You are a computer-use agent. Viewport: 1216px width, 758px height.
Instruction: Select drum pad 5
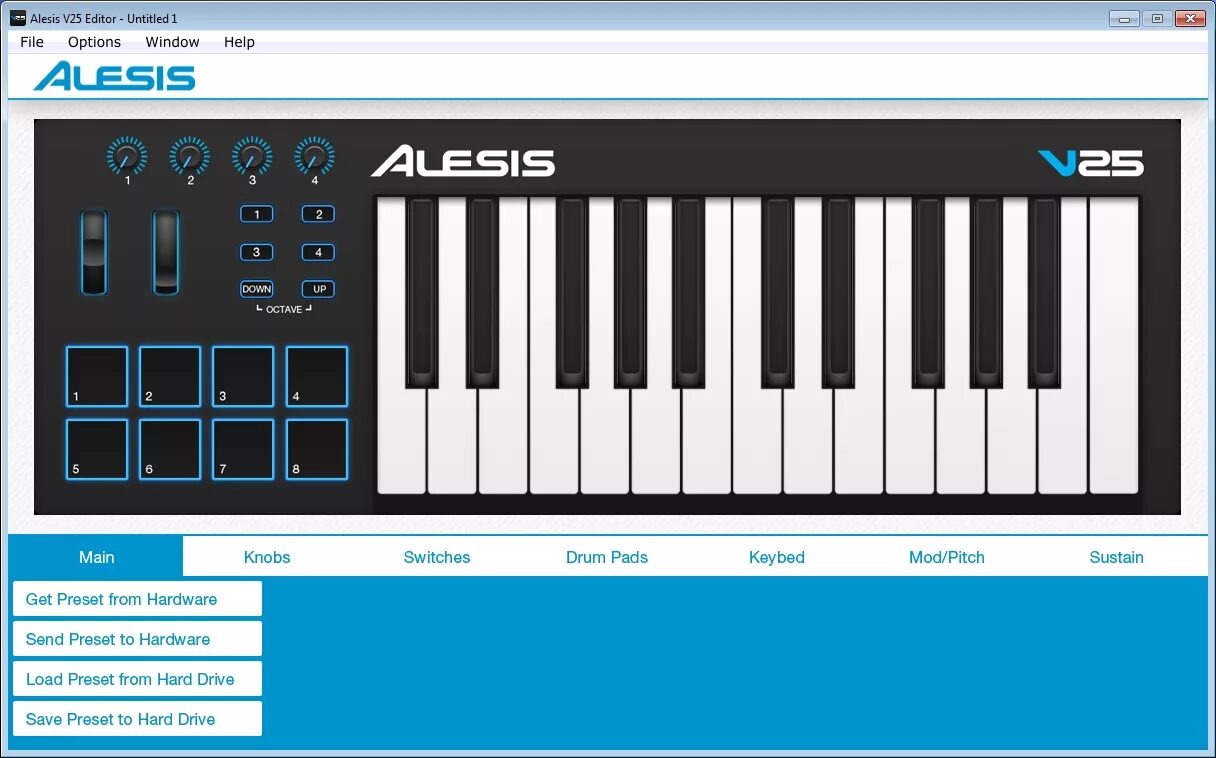pos(97,449)
